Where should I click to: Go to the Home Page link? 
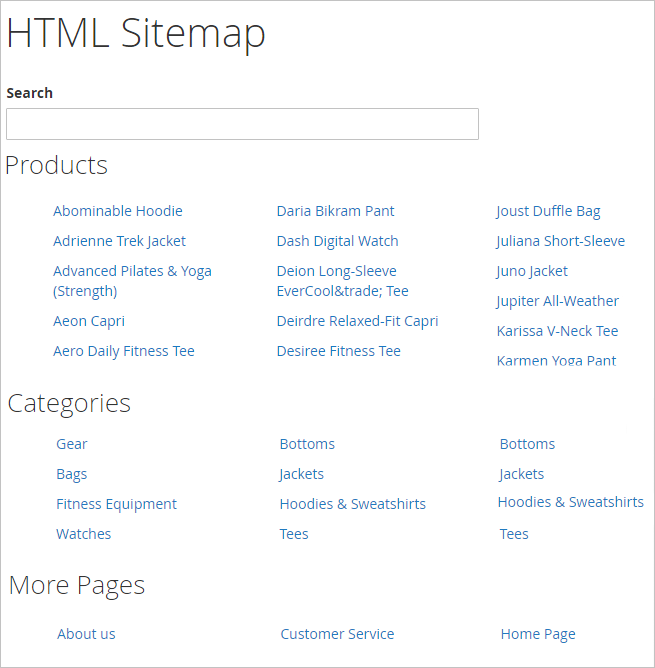(538, 634)
